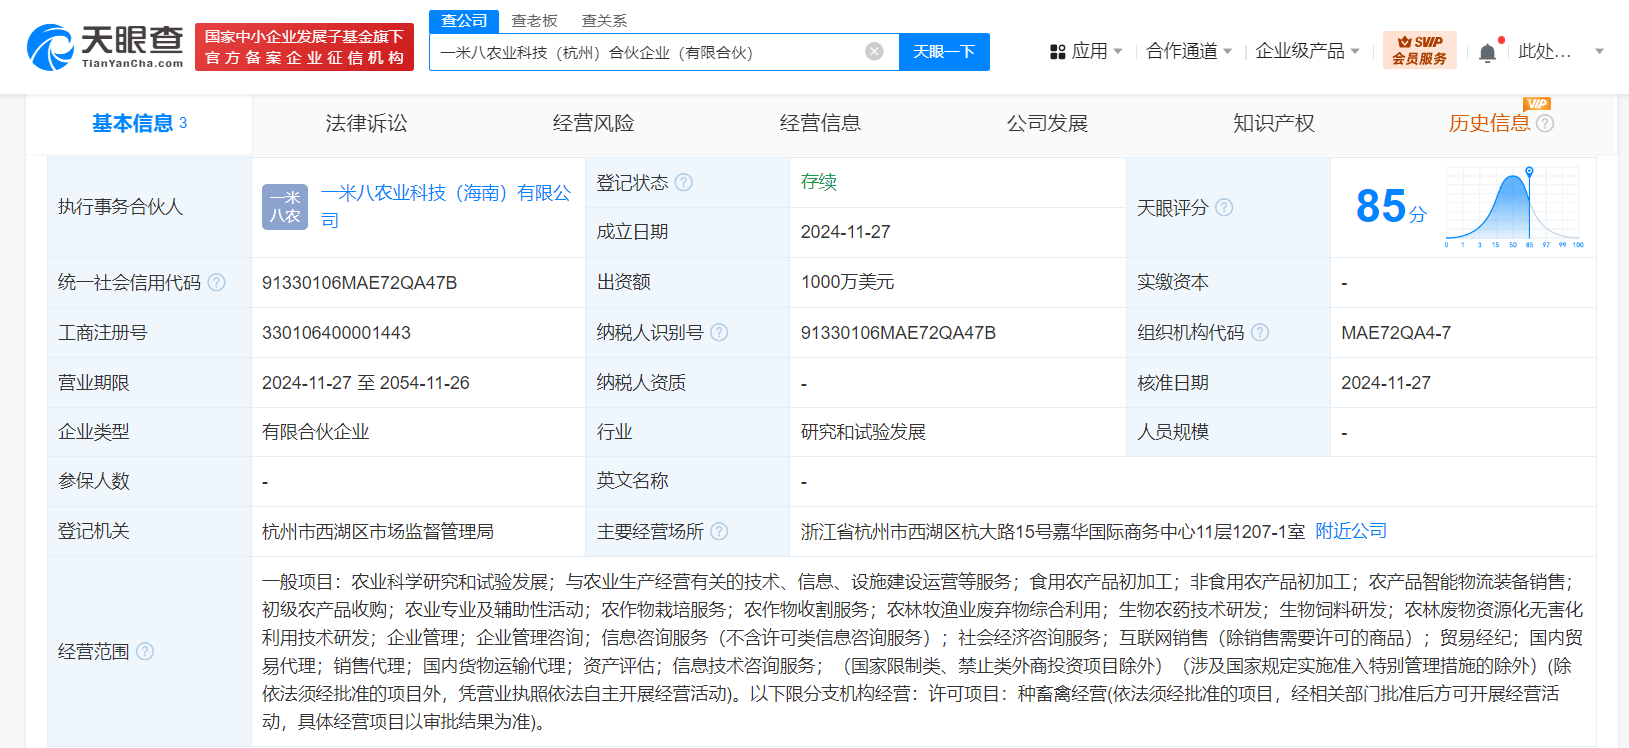Select the 查老板 search tab
This screenshot has height=748, width=1629.
pos(534,20)
